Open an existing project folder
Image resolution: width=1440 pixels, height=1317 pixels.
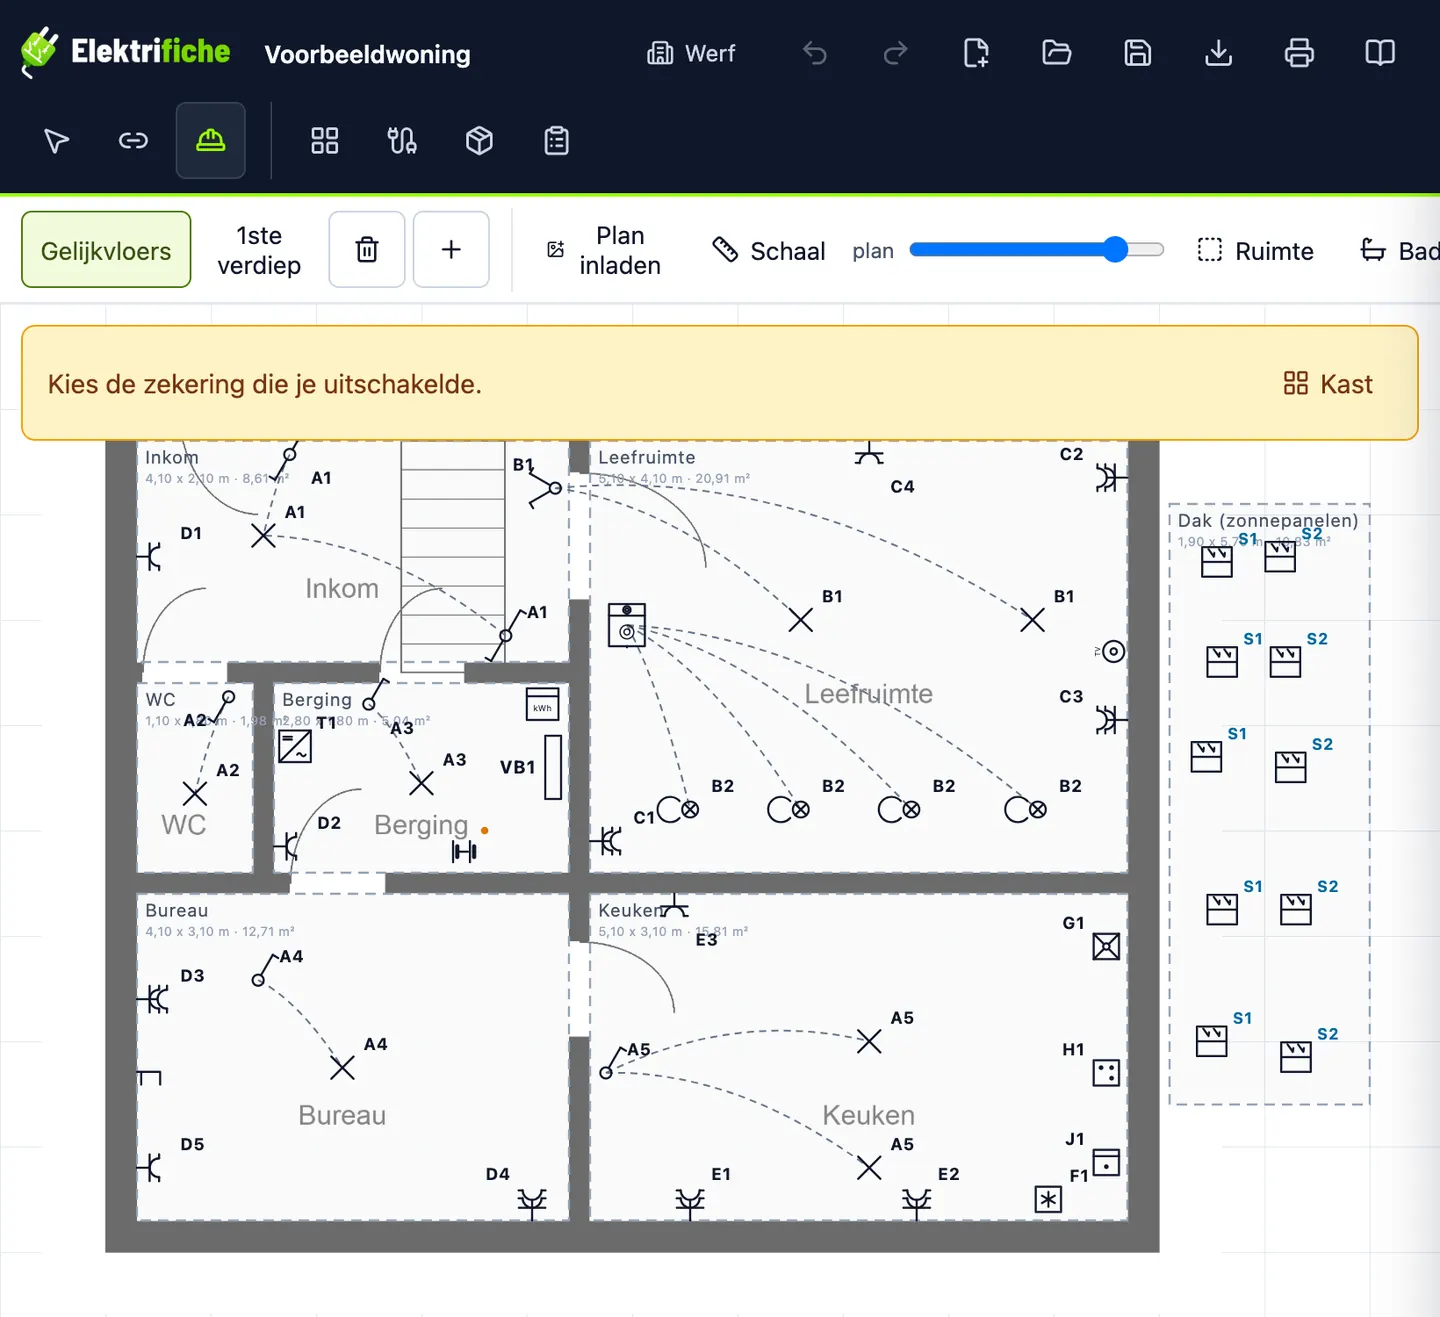point(1057,53)
